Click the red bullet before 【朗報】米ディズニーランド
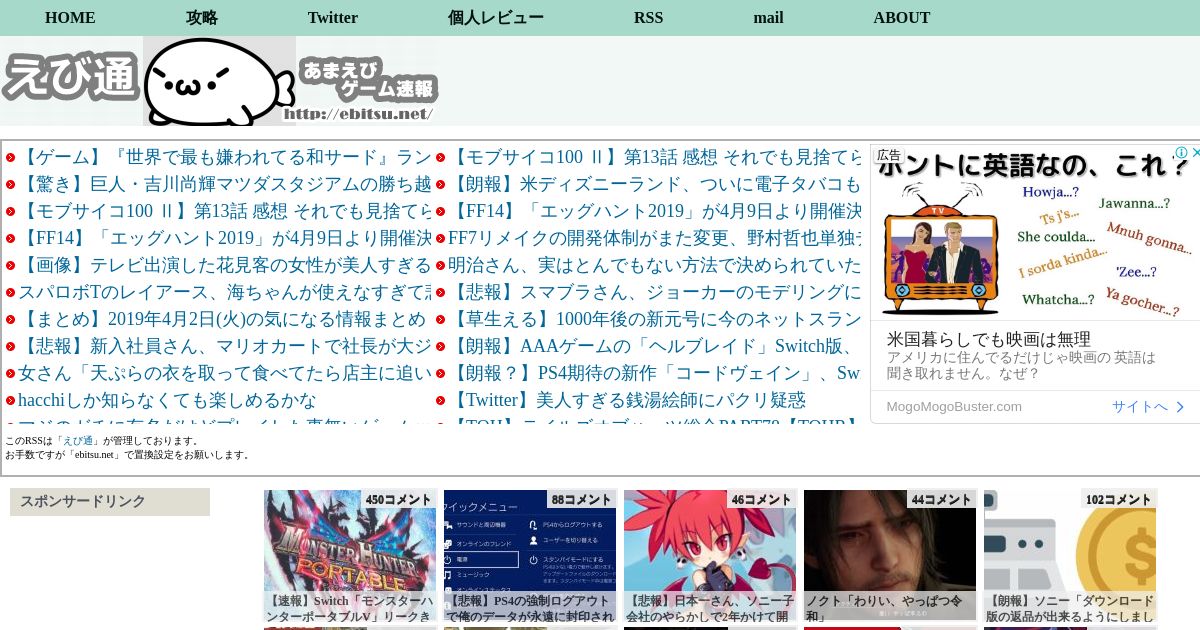This screenshot has height=630, width=1200. coord(440,184)
